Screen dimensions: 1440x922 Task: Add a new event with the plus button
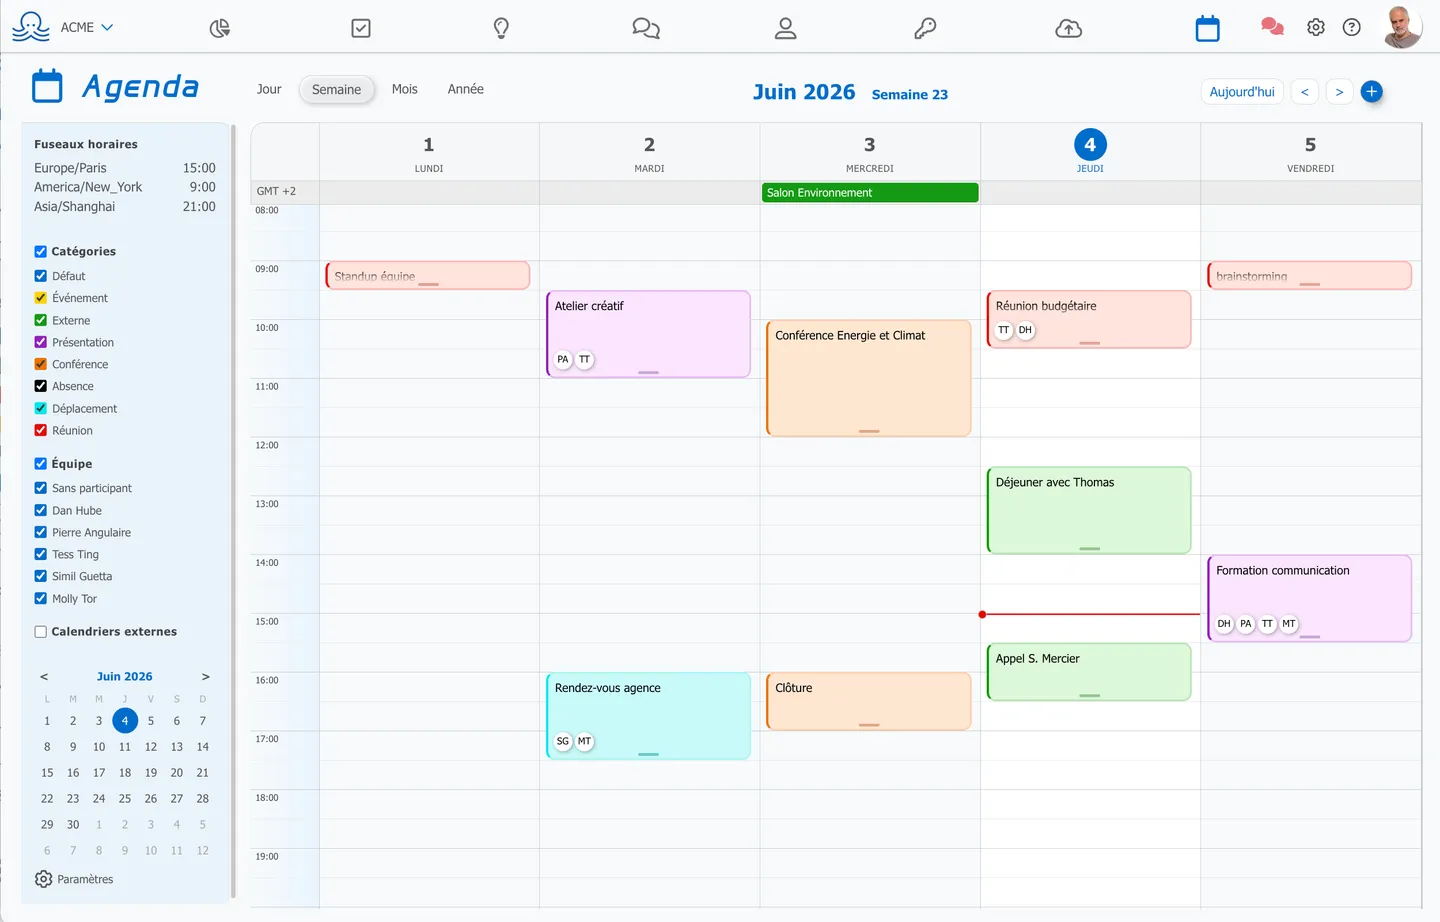1372,91
